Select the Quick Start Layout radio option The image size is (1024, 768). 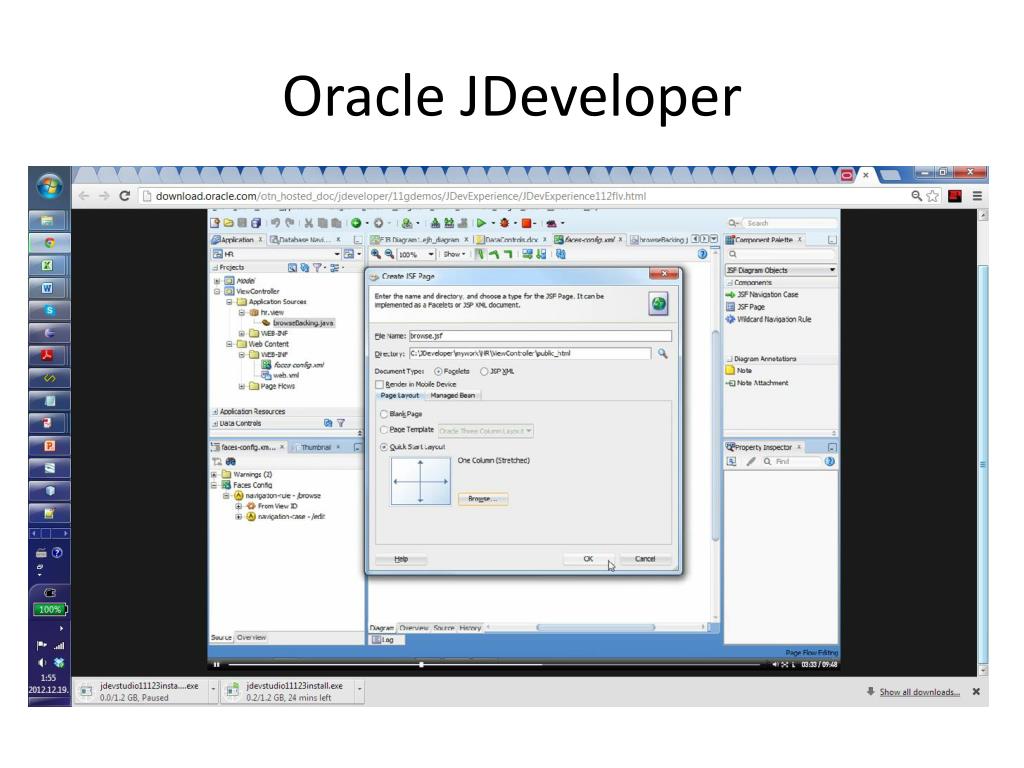coord(384,447)
